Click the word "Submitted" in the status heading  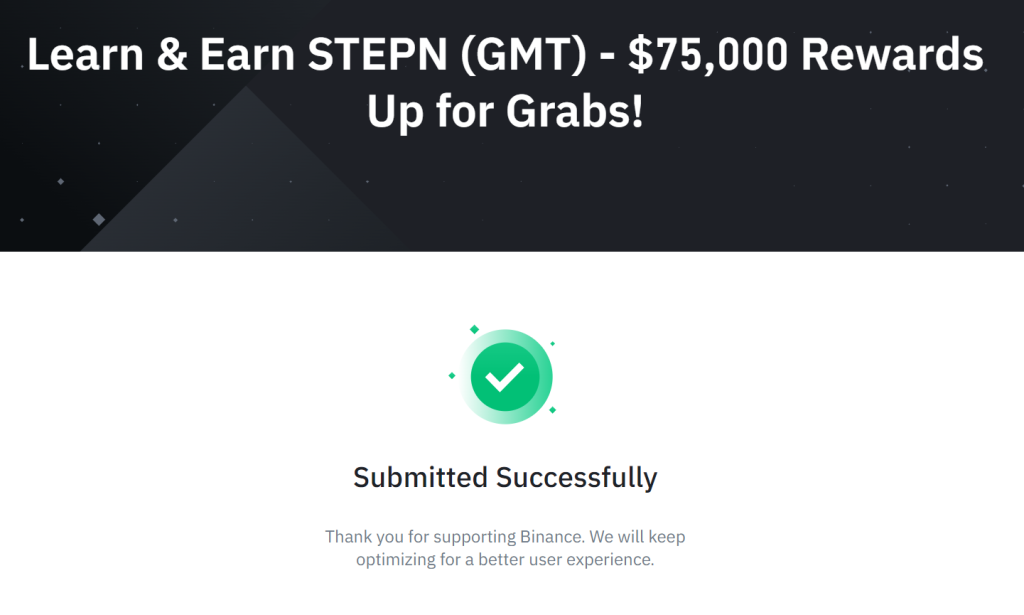[x=421, y=477]
